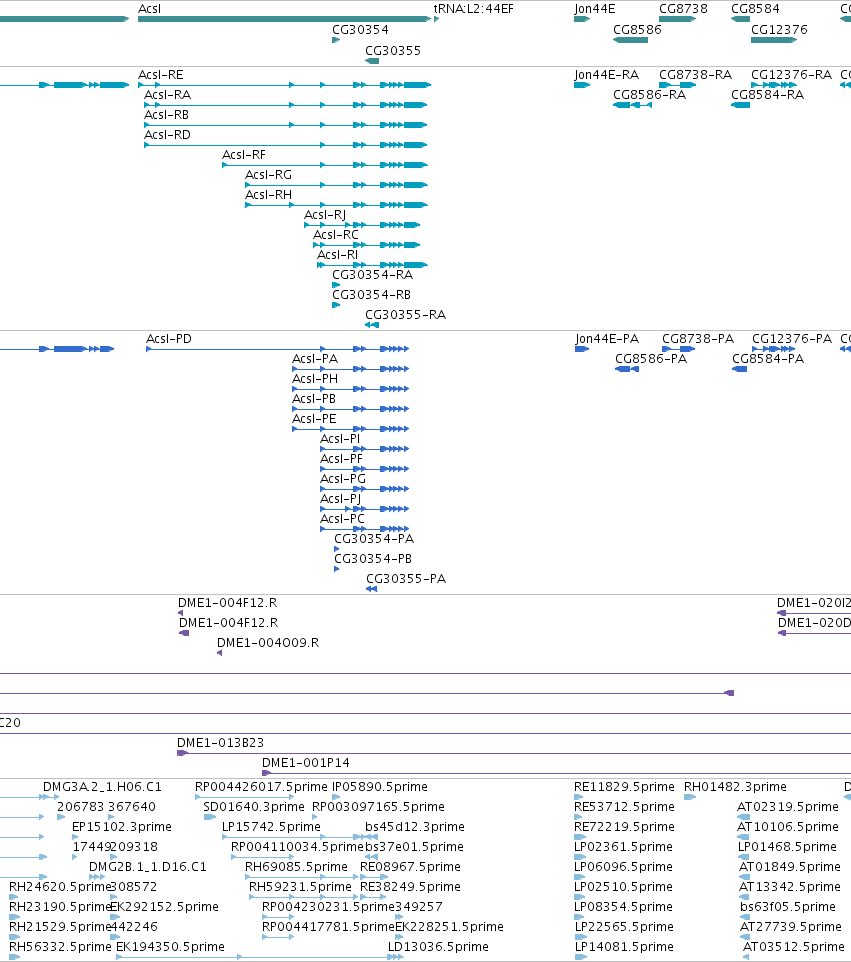Select transcript CG8738-RA
The width and height of the screenshot is (851, 962).
tap(695, 75)
